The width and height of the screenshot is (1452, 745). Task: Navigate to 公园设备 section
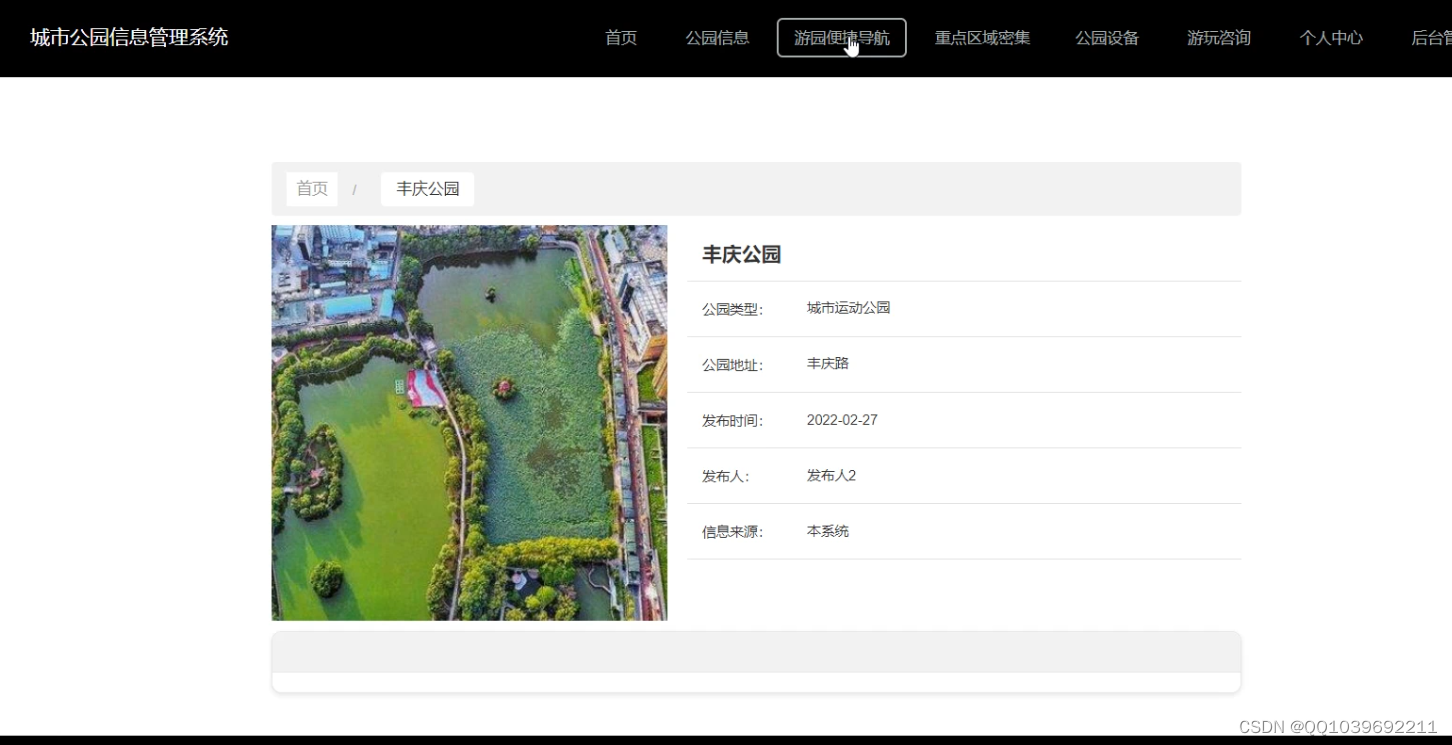click(x=1107, y=38)
